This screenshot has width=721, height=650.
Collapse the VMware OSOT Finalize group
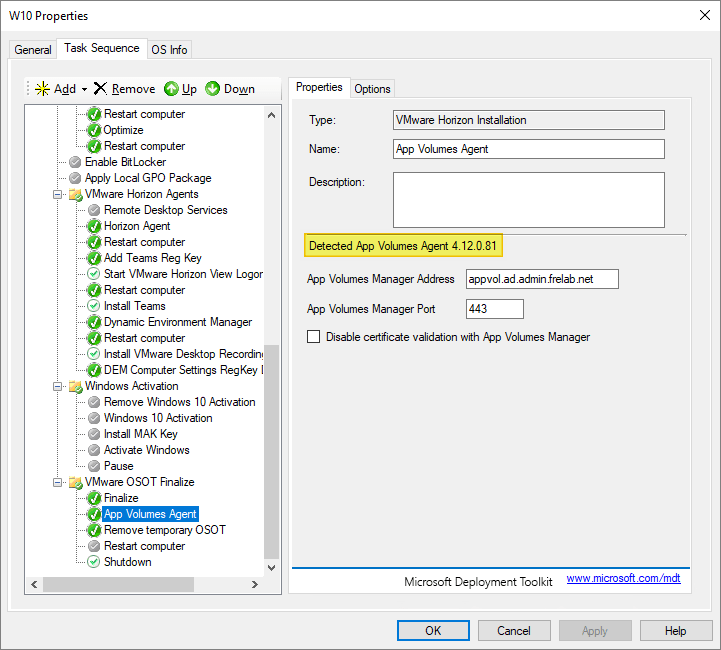tap(59, 482)
